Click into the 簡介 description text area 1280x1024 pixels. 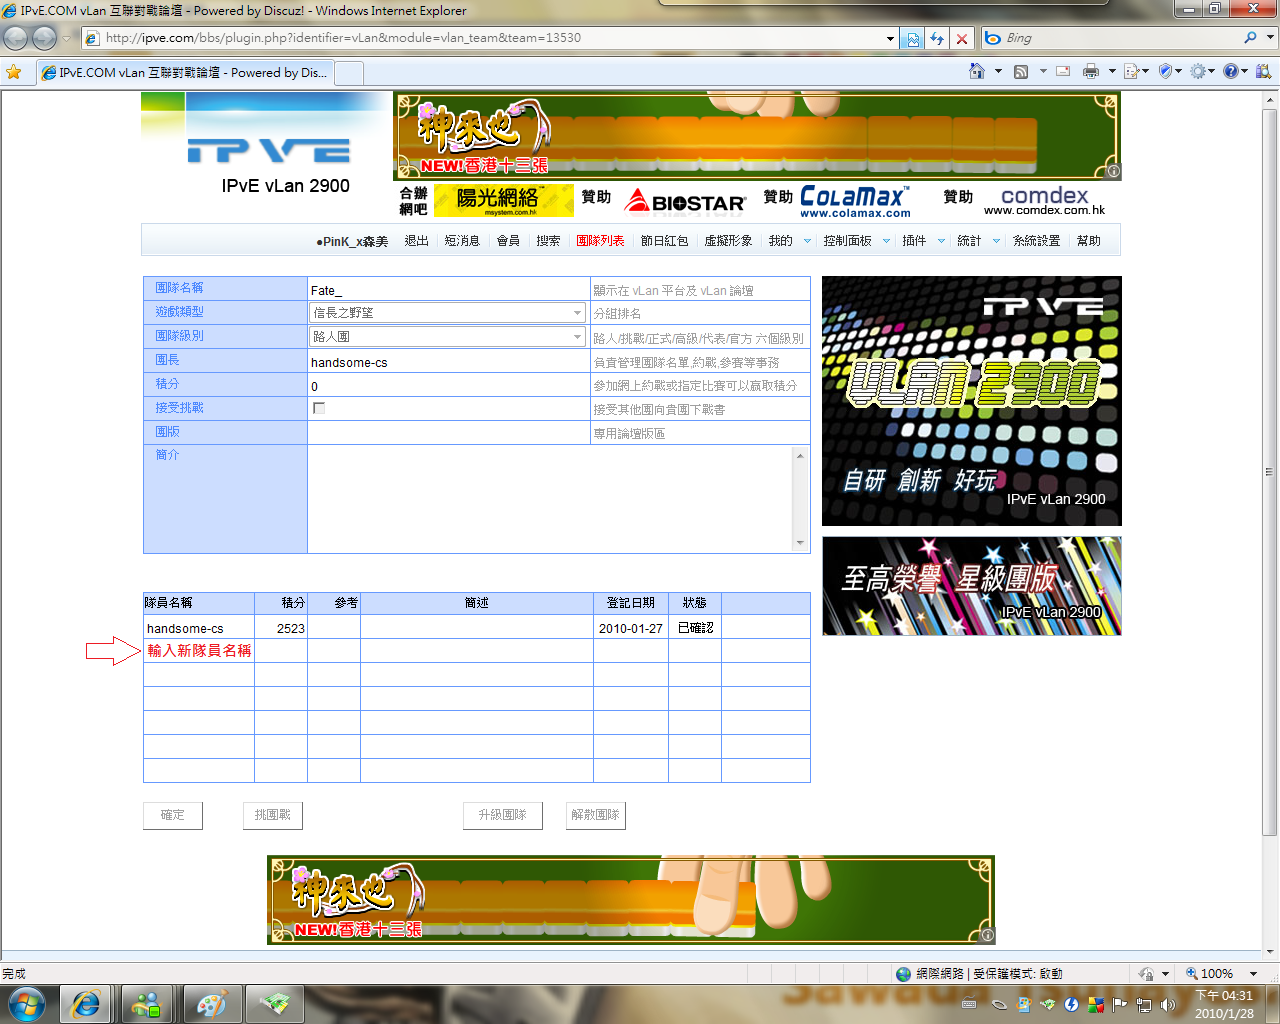pos(550,499)
